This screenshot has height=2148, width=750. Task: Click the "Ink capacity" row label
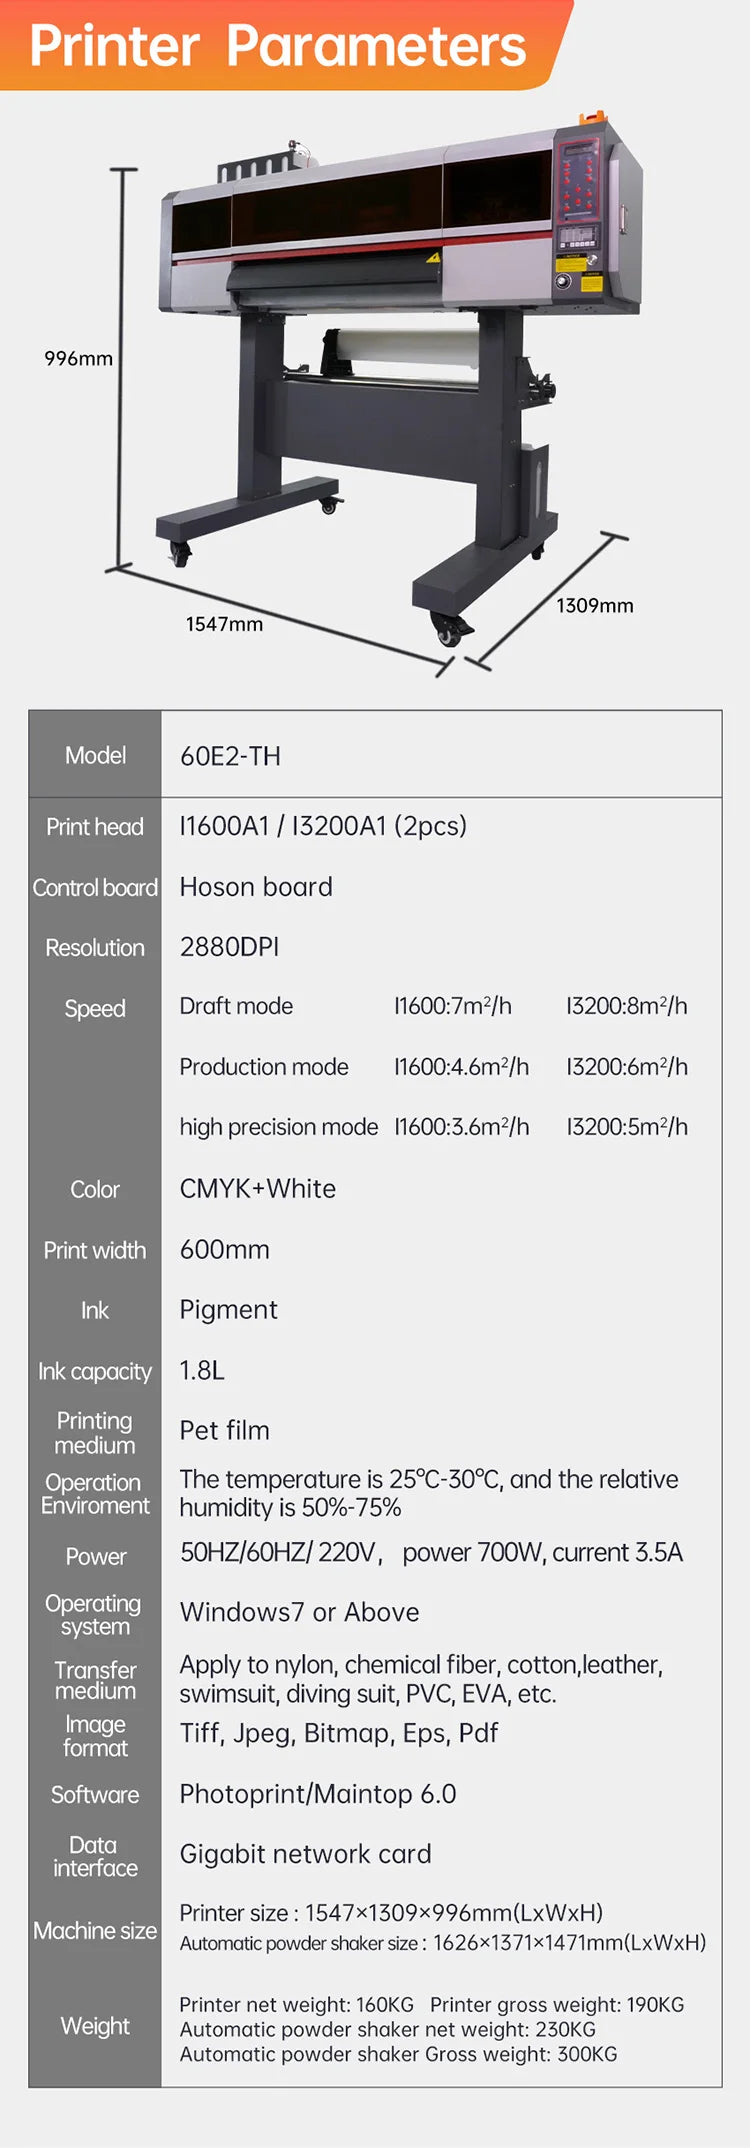(x=95, y=1372)
